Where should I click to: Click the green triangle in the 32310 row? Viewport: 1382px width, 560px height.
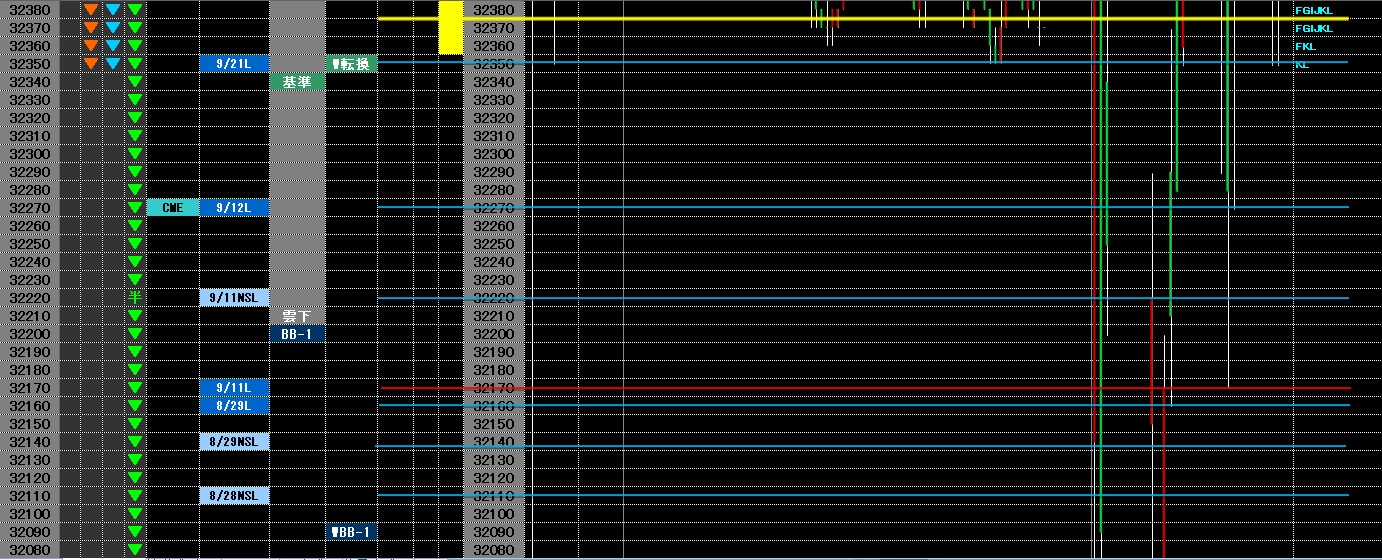click(135, 136)
